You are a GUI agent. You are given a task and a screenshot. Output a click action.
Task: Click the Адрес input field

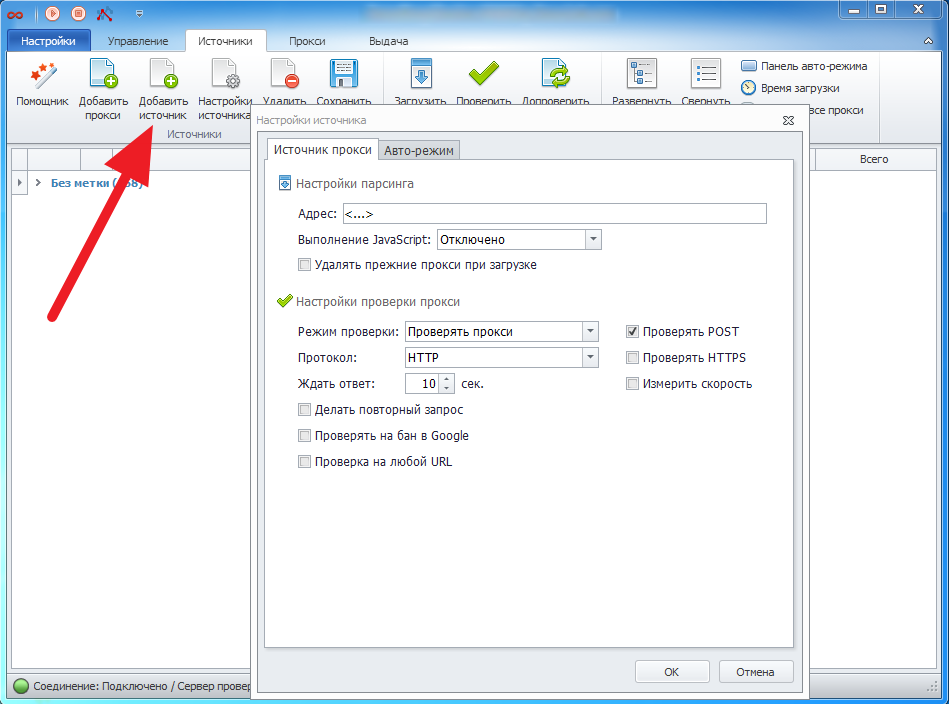tap(553, 214)
